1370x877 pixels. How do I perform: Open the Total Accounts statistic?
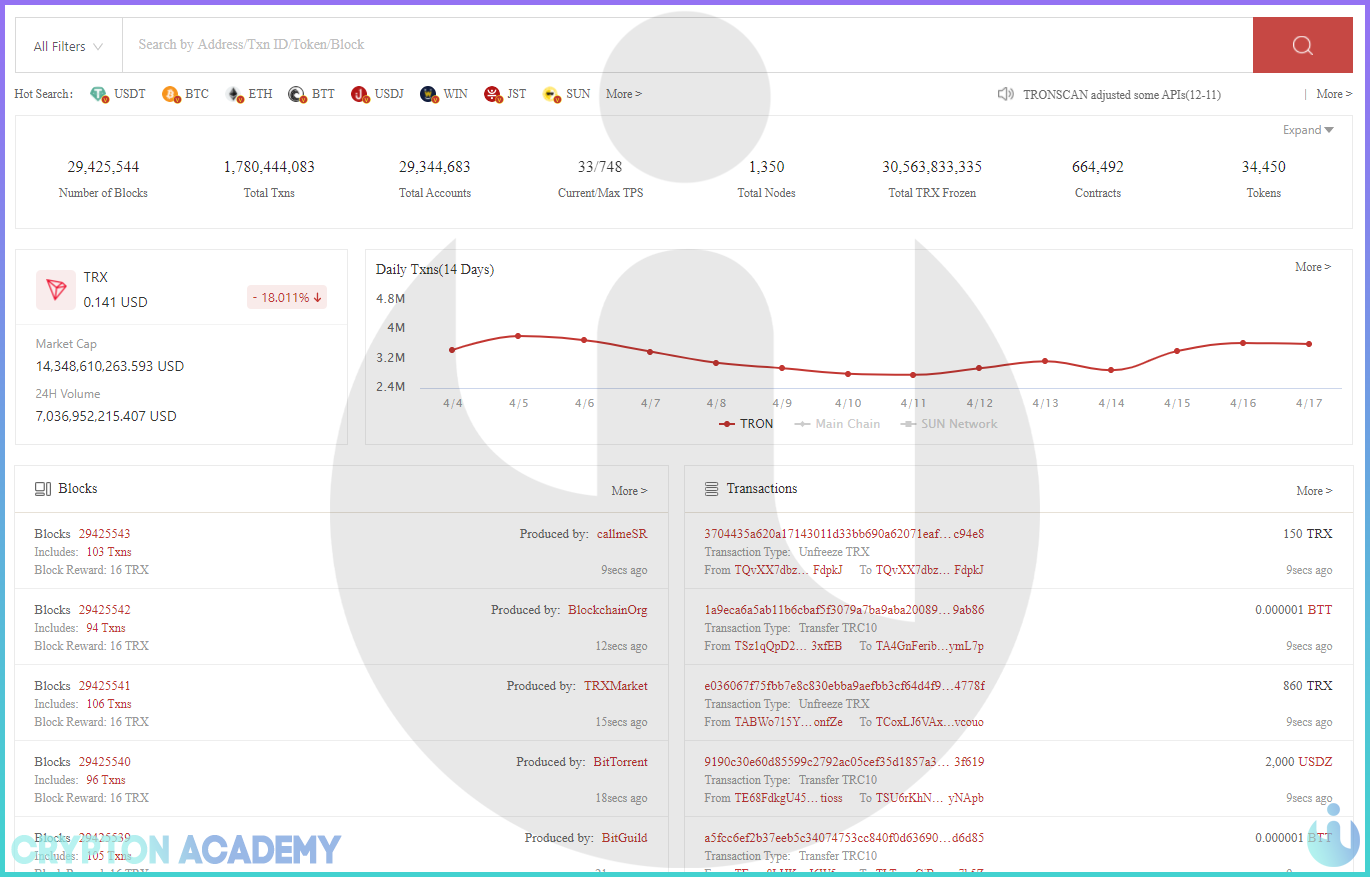(x=435, y=179)
